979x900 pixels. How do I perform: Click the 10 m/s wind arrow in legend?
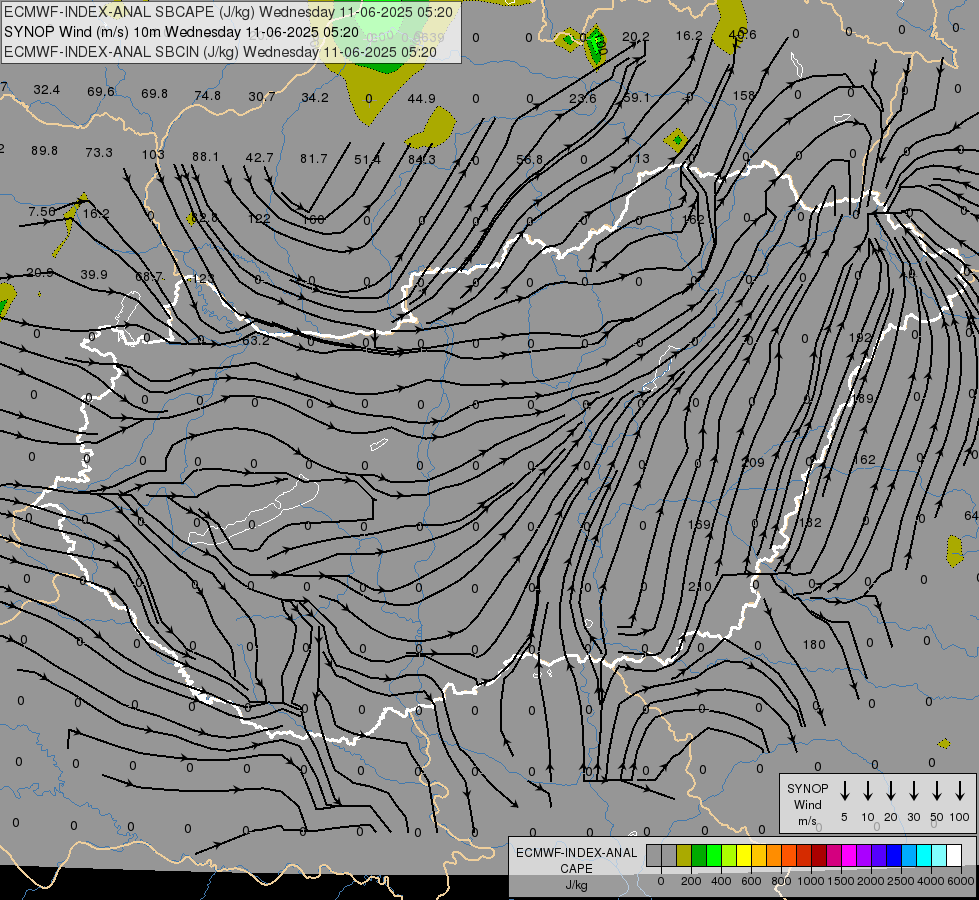pos(868,791)
